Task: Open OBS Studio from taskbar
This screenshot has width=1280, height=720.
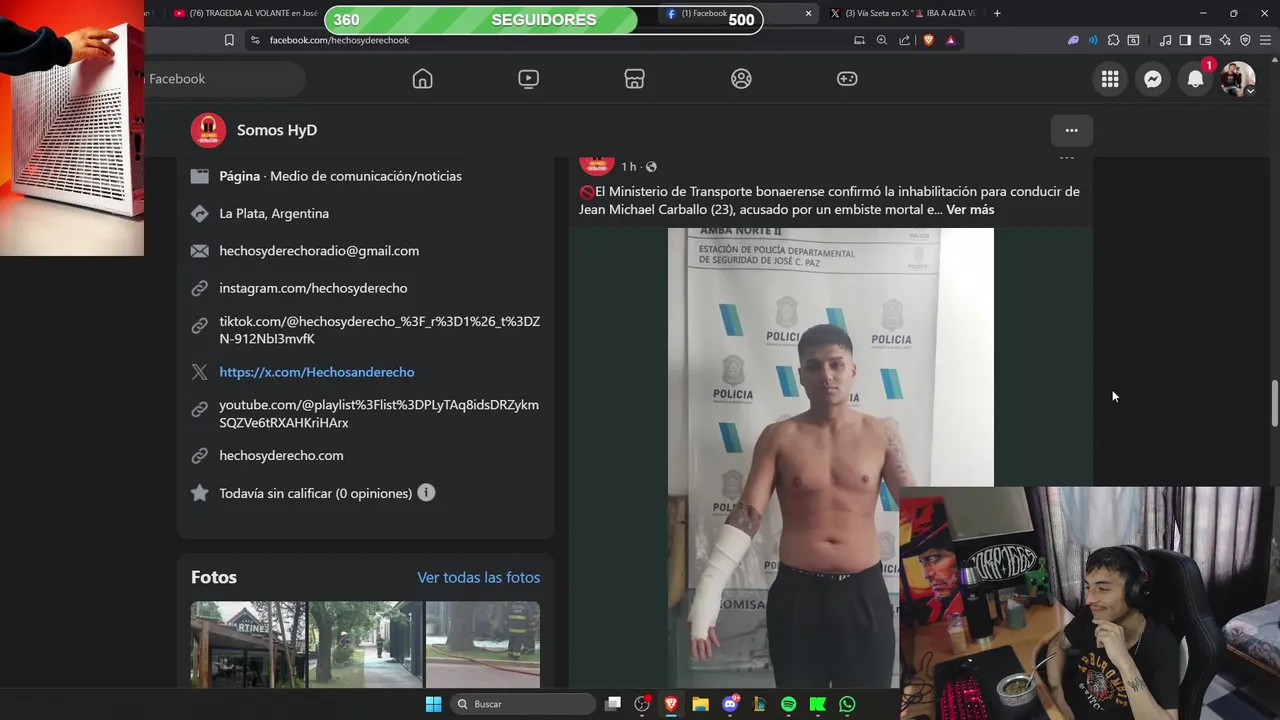Action: pos(642,704)
